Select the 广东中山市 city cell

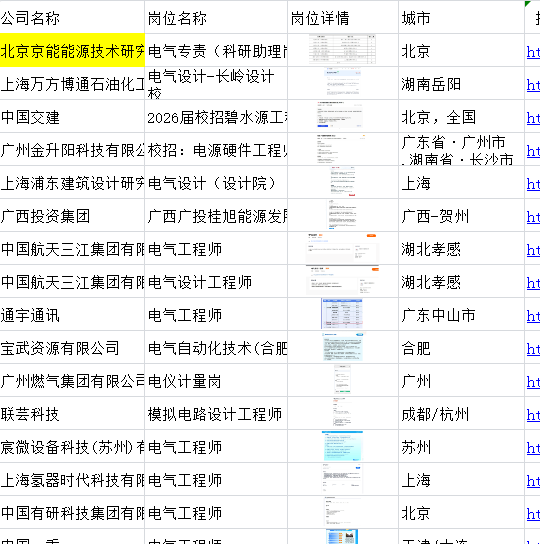[x=461, y=314]
